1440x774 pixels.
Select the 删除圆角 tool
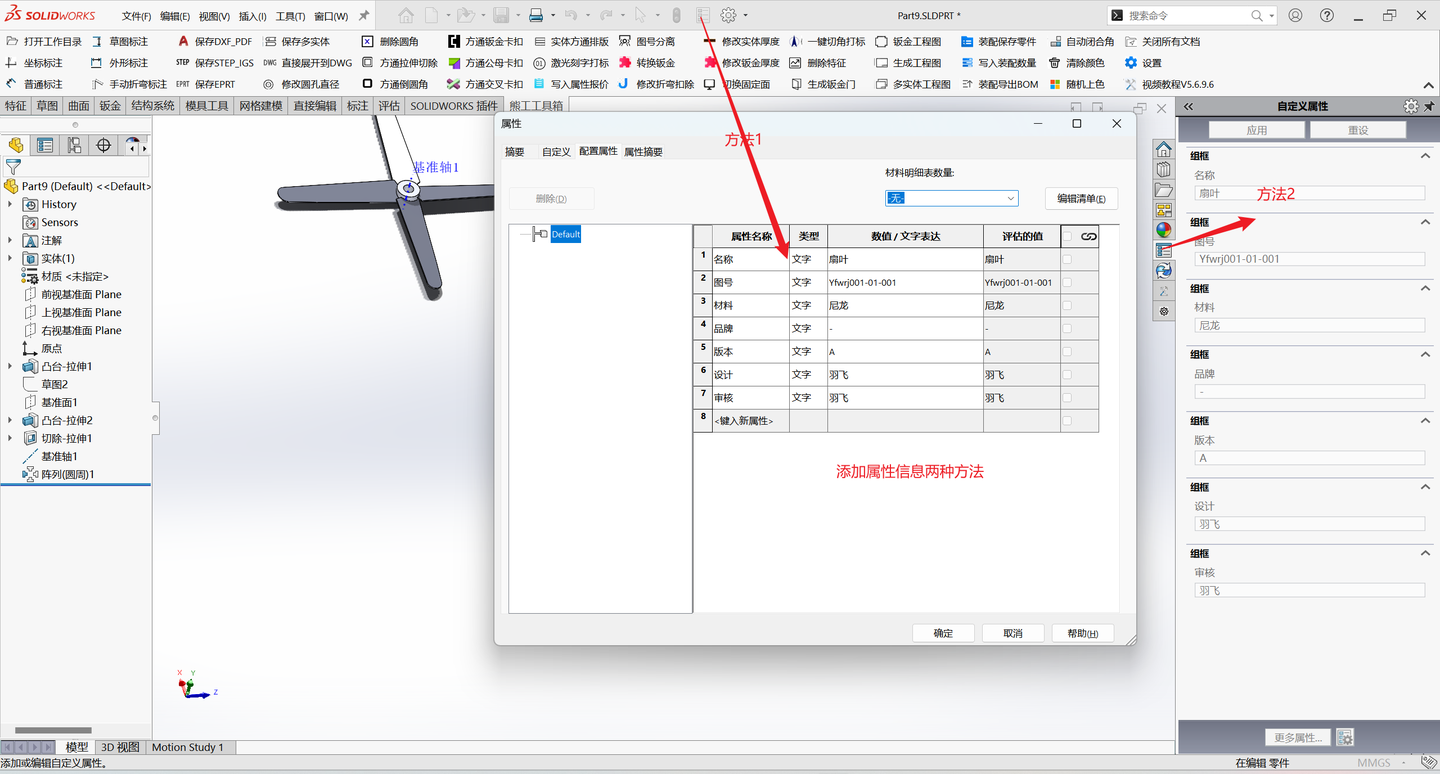click(398, 41)
